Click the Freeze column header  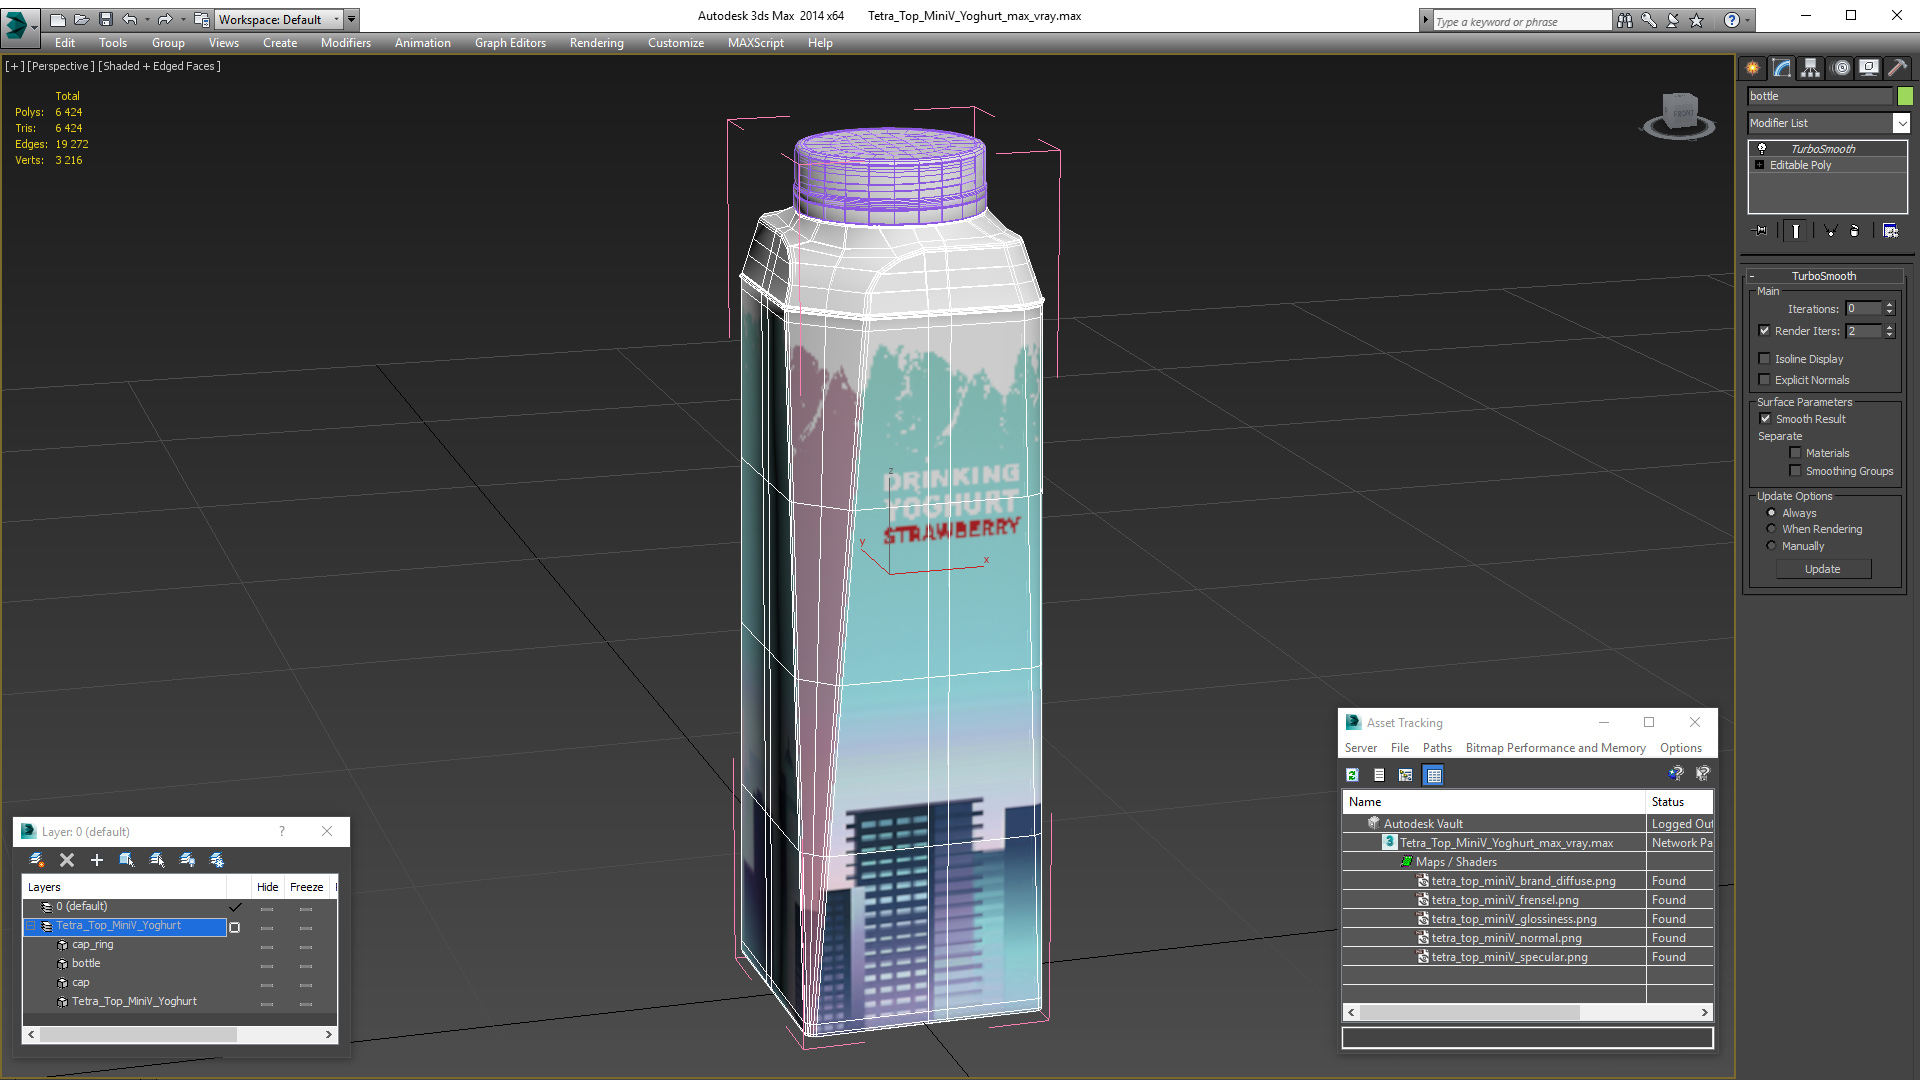point(307,887)
